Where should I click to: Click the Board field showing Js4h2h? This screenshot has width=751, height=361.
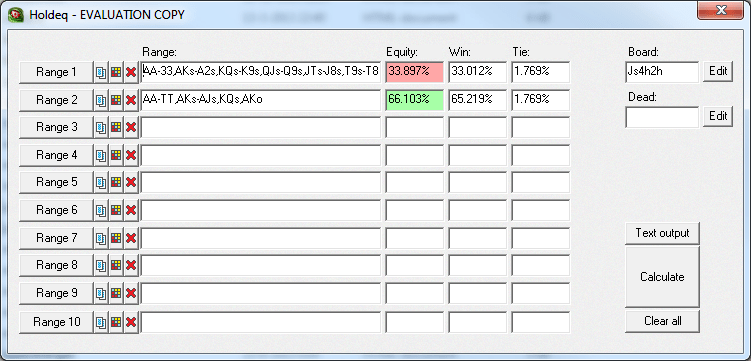pos(662,72)
